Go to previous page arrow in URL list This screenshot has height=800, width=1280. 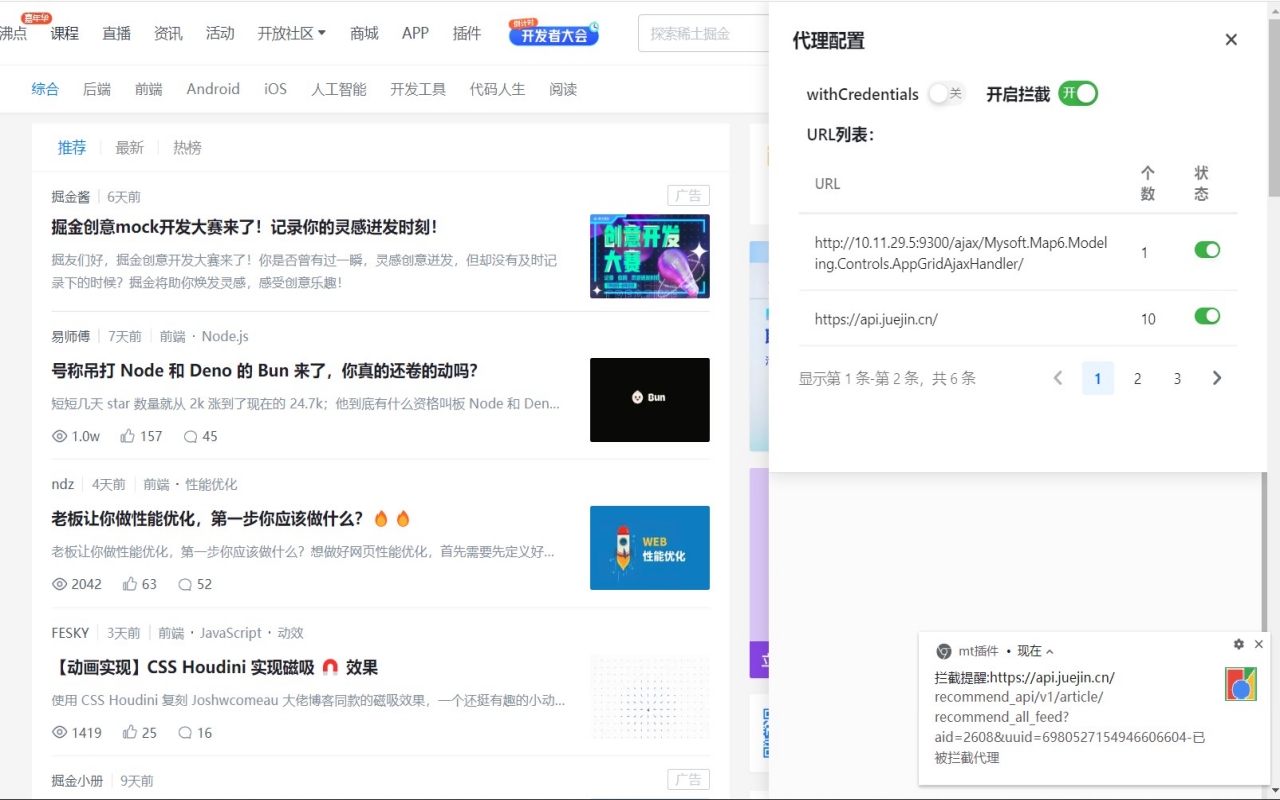pos(1058,378)
